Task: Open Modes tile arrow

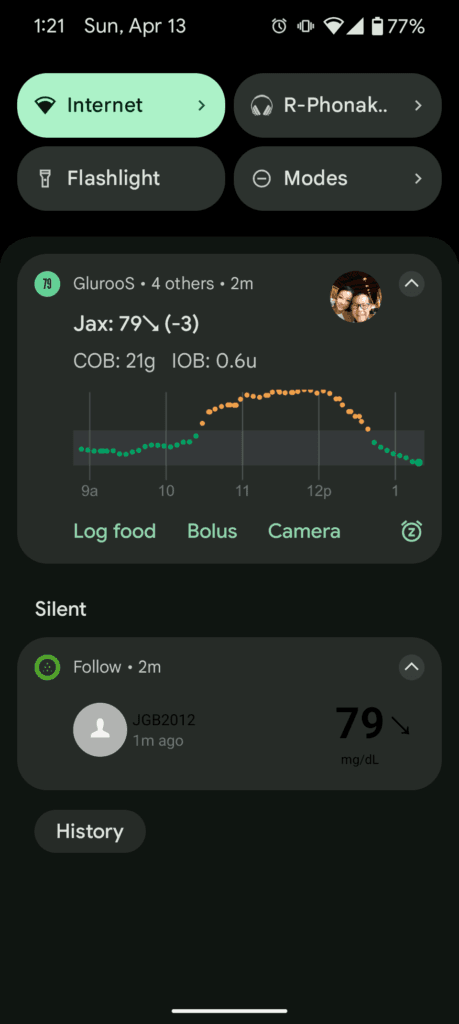Action: 419,178
